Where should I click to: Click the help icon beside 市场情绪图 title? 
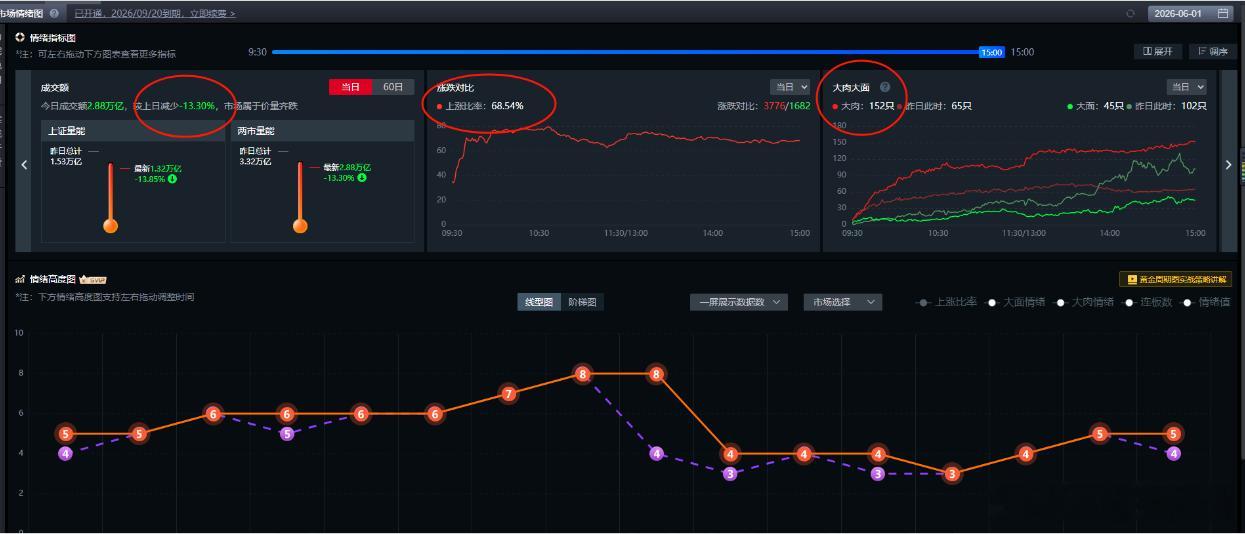point(54,13)
